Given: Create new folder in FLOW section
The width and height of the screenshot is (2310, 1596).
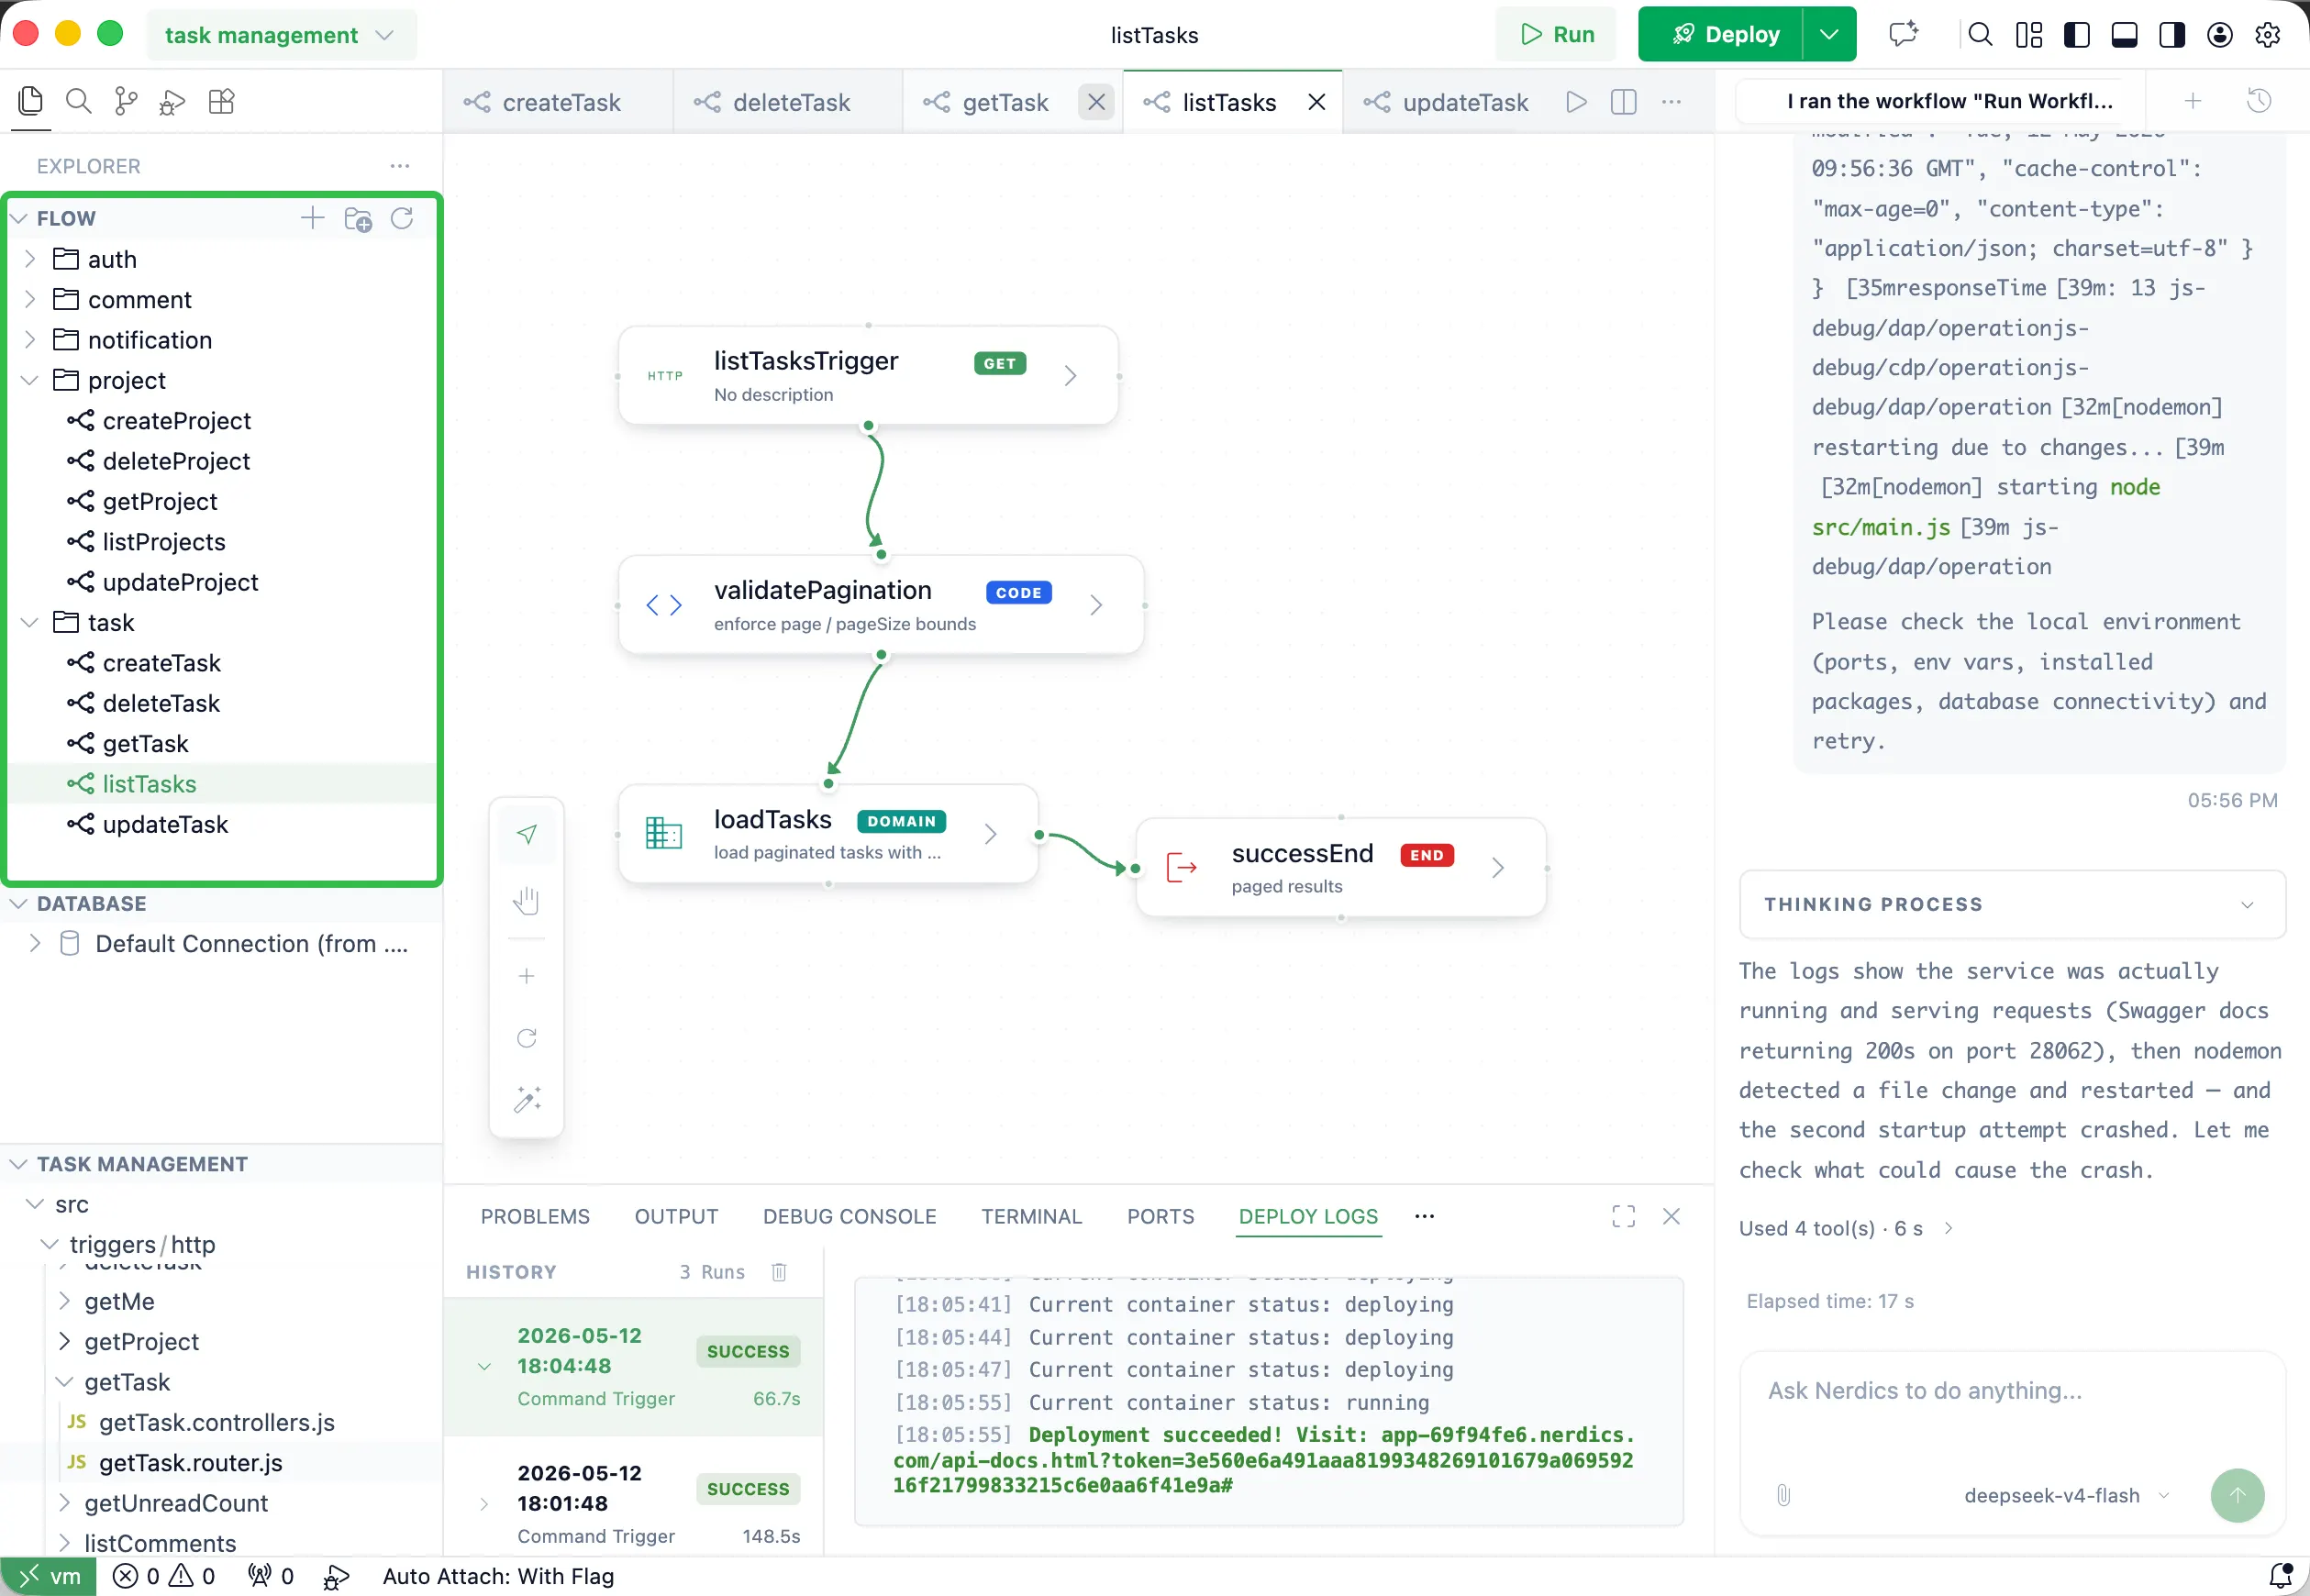Looking at the screenshot, I should [x=358, y=218].
